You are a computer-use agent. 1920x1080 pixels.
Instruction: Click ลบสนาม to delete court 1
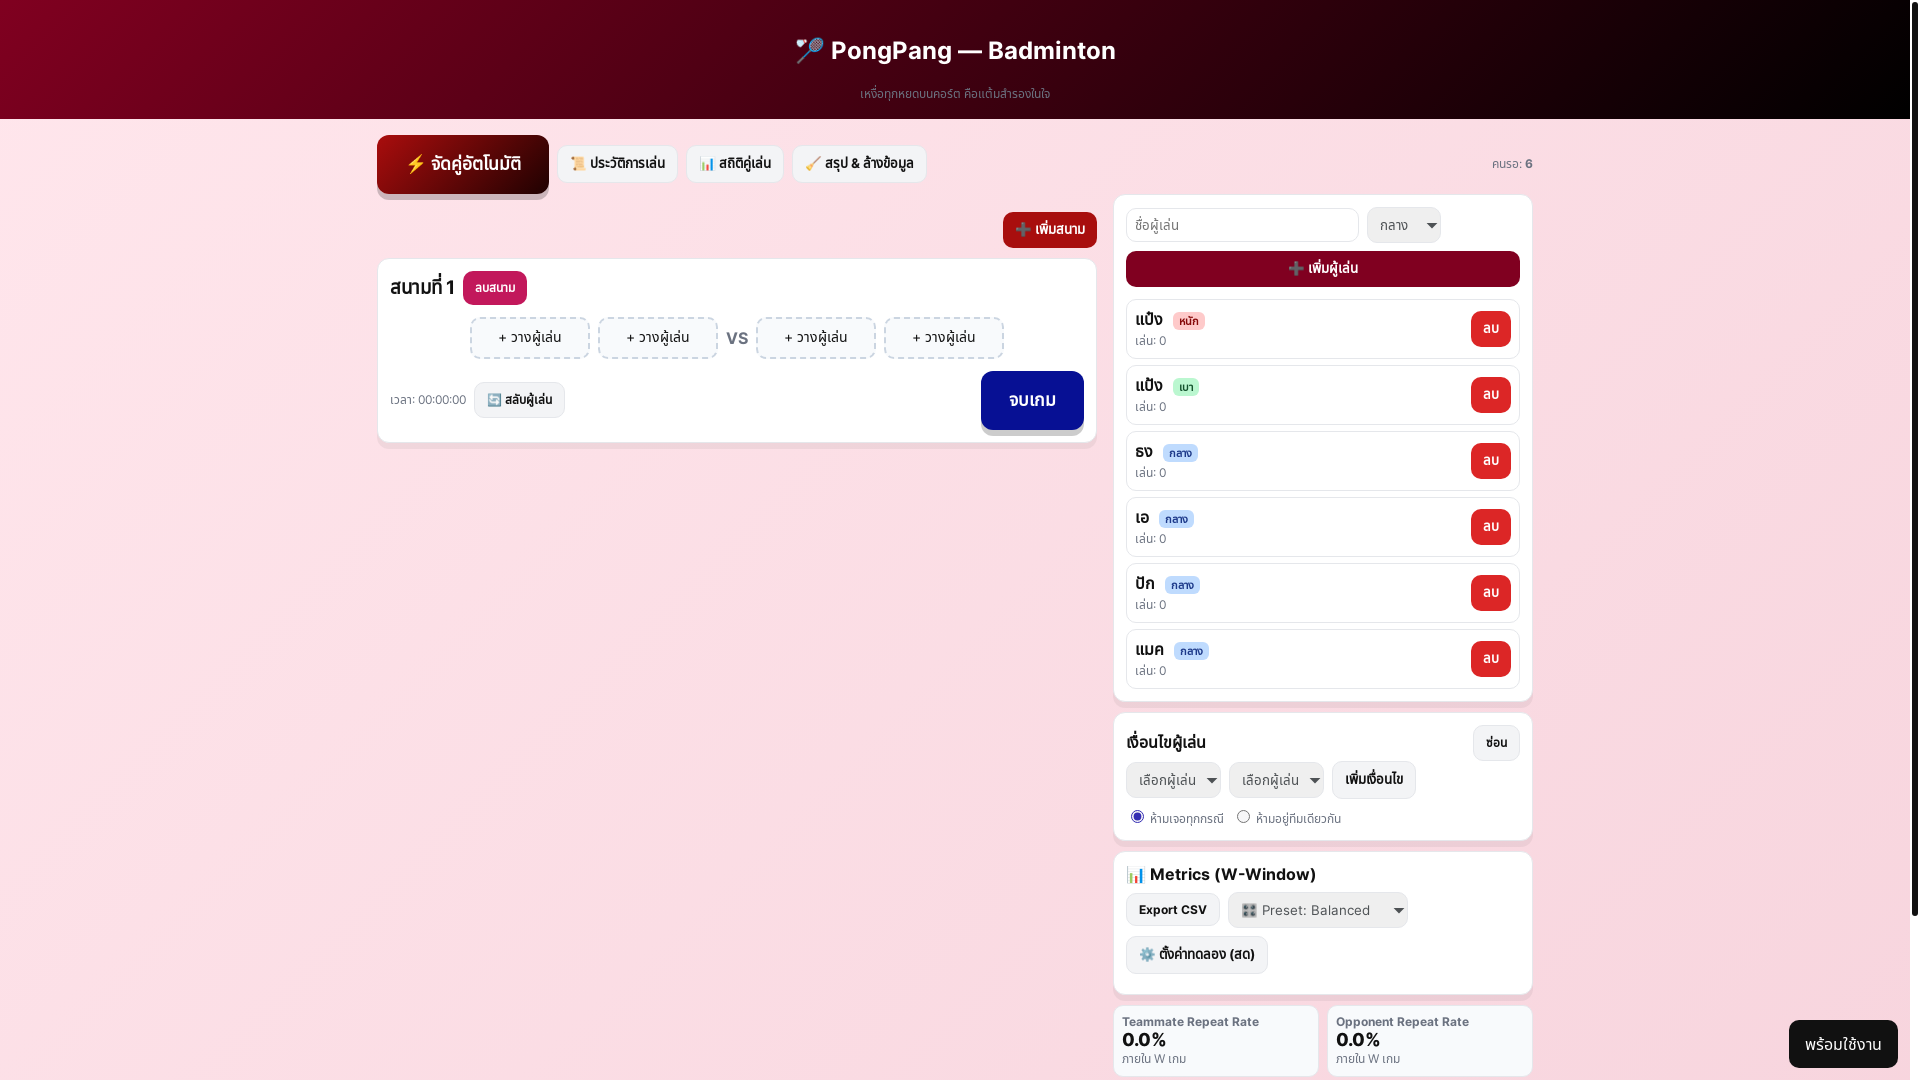(494, 288)
